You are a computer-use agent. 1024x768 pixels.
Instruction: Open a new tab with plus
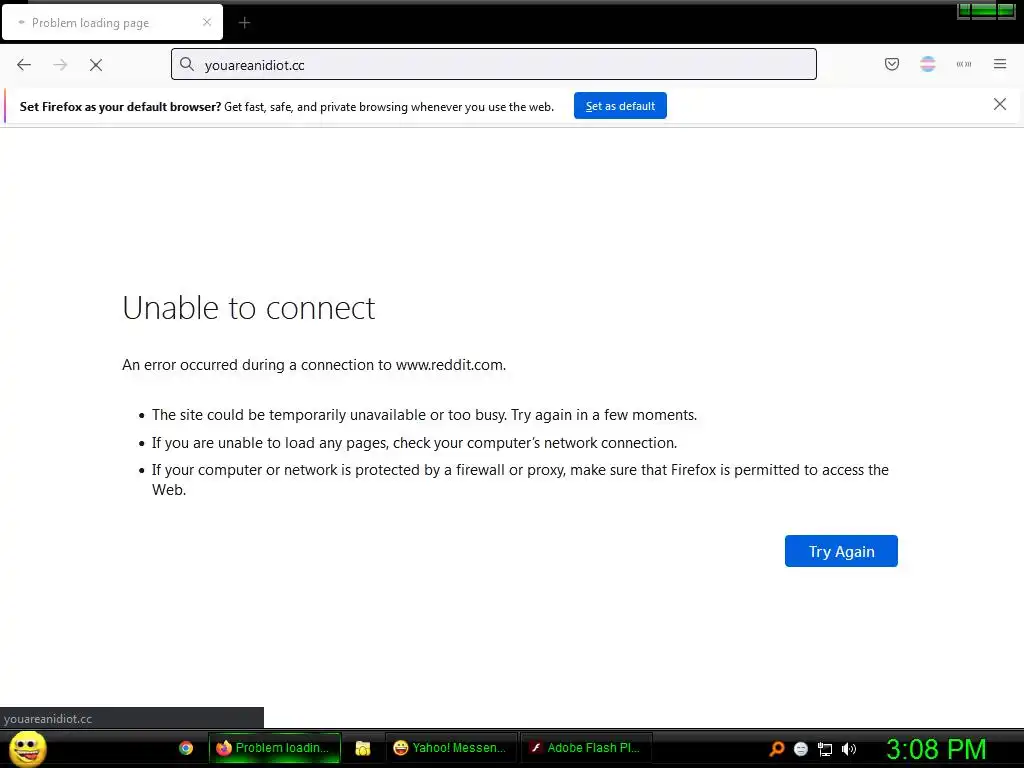pos(244,23)
